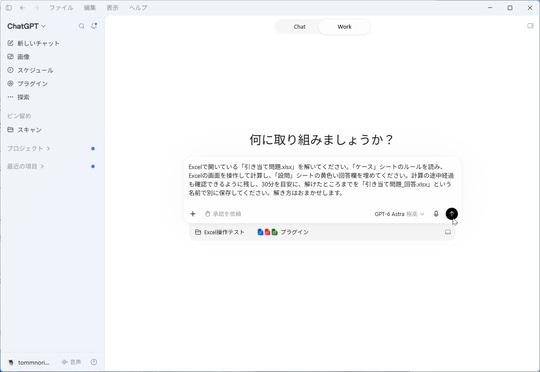Click inside the prompt text box
The height and width of the screenshot is (372, 540).
[x=321, y=180]
